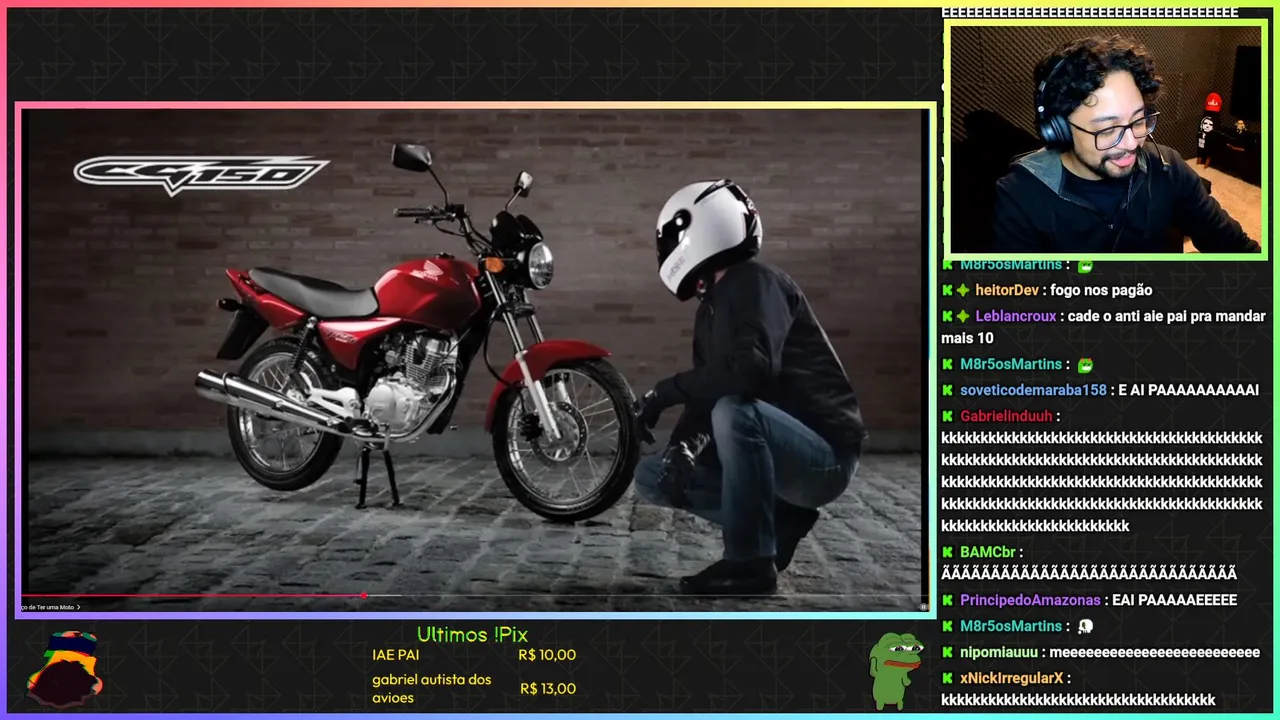
Task: Click the white emote in M8r5osMartins's message
Action: click(1085, 626)
